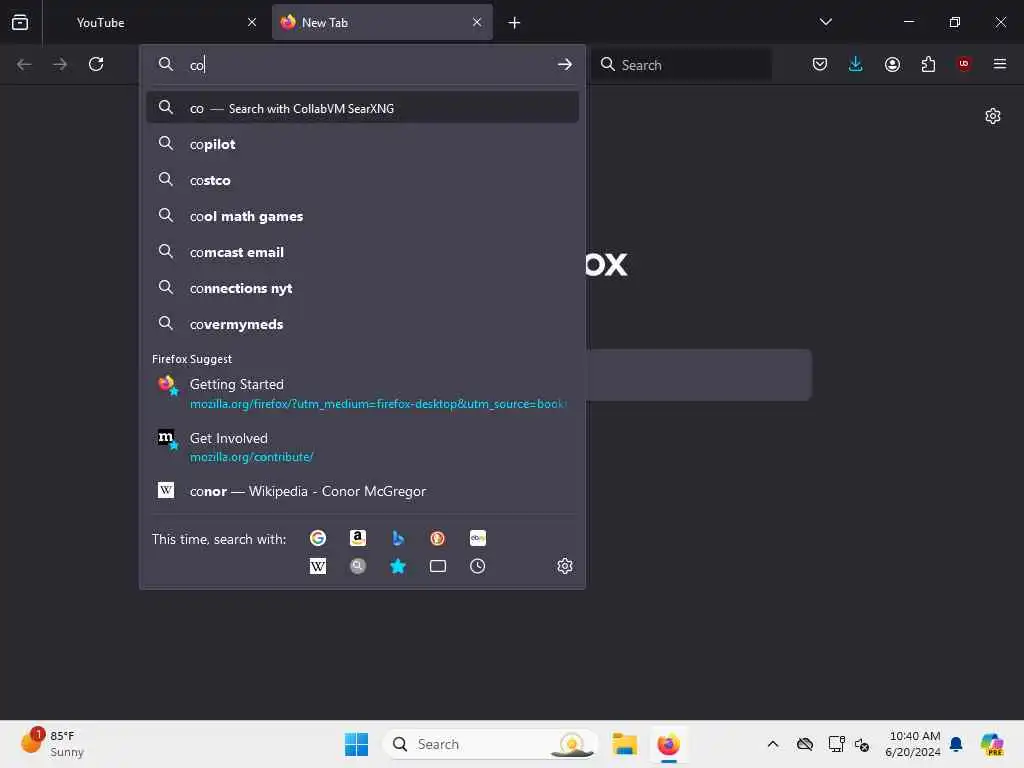Search this time with DuckDuckGo
This screenshot has width=1024, height=768.
[438, 538]
